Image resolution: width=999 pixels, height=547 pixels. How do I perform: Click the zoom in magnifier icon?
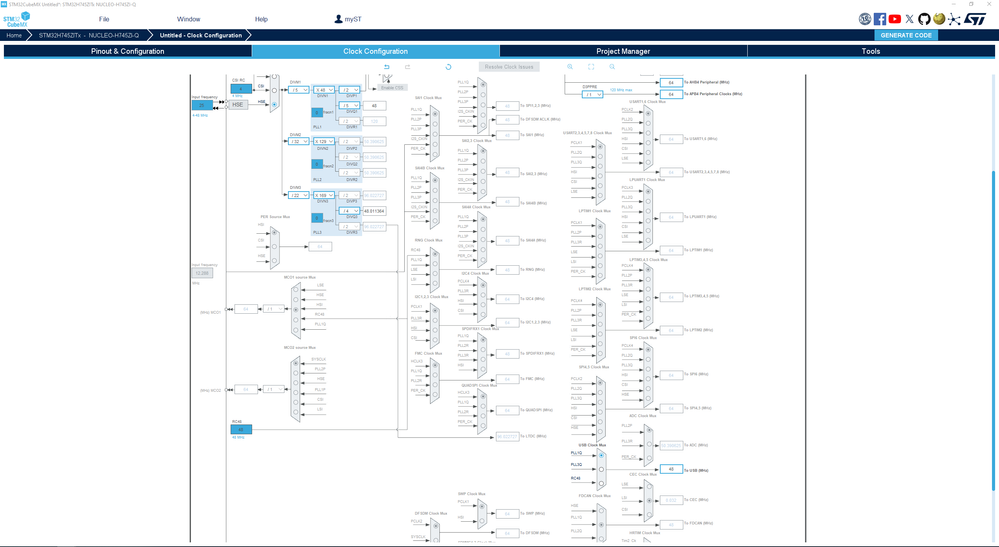[x=570, y=67]
